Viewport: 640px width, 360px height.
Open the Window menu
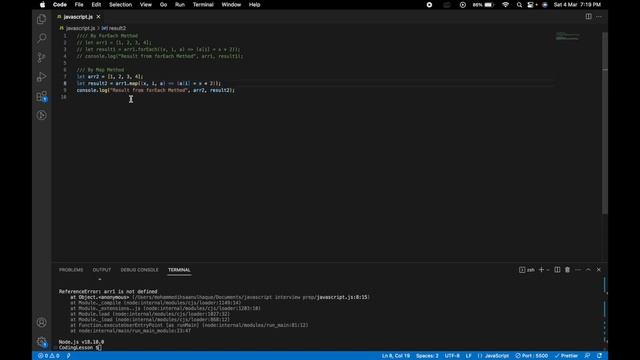231,5
